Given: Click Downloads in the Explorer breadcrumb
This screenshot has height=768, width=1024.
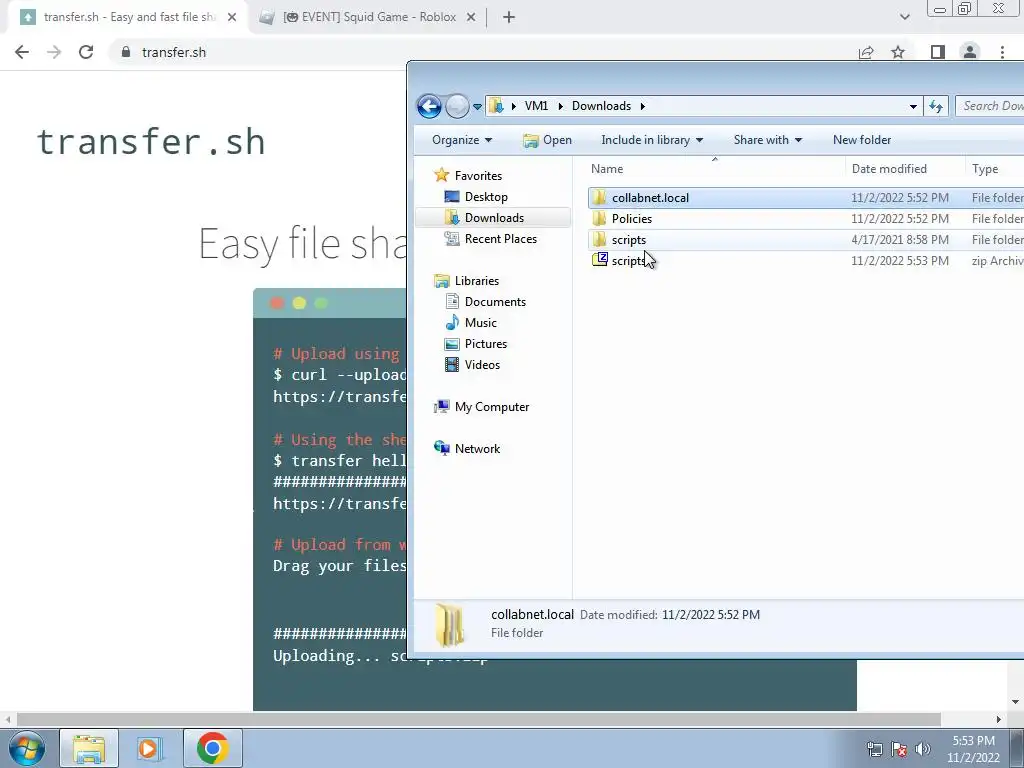Looking at the screenshot, I should coord(601,106).
